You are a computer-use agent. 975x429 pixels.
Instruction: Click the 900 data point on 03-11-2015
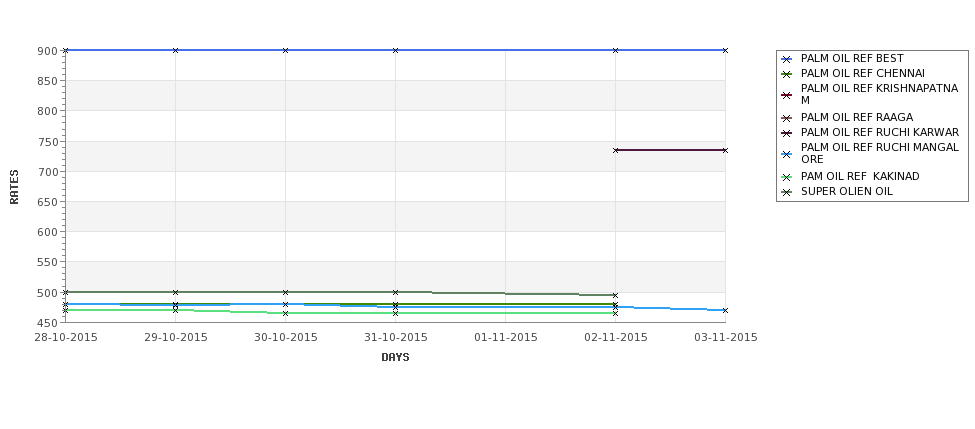tap(725, 50)
